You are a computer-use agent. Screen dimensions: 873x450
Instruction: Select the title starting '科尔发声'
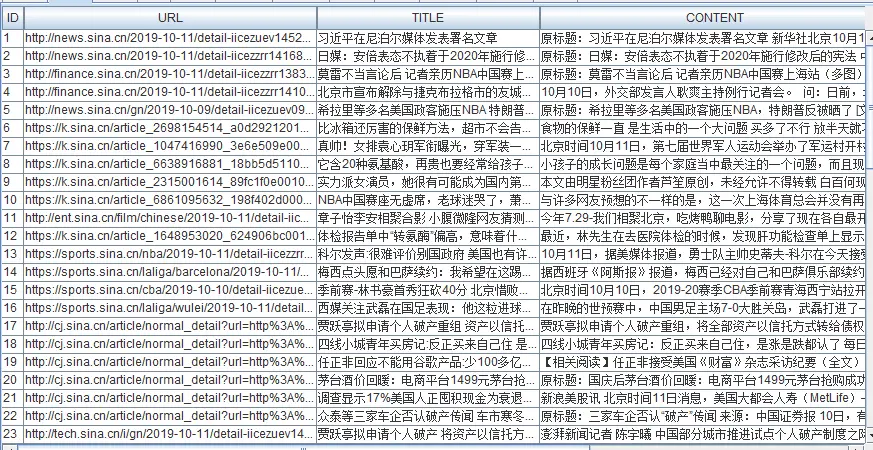click(428, 254)
